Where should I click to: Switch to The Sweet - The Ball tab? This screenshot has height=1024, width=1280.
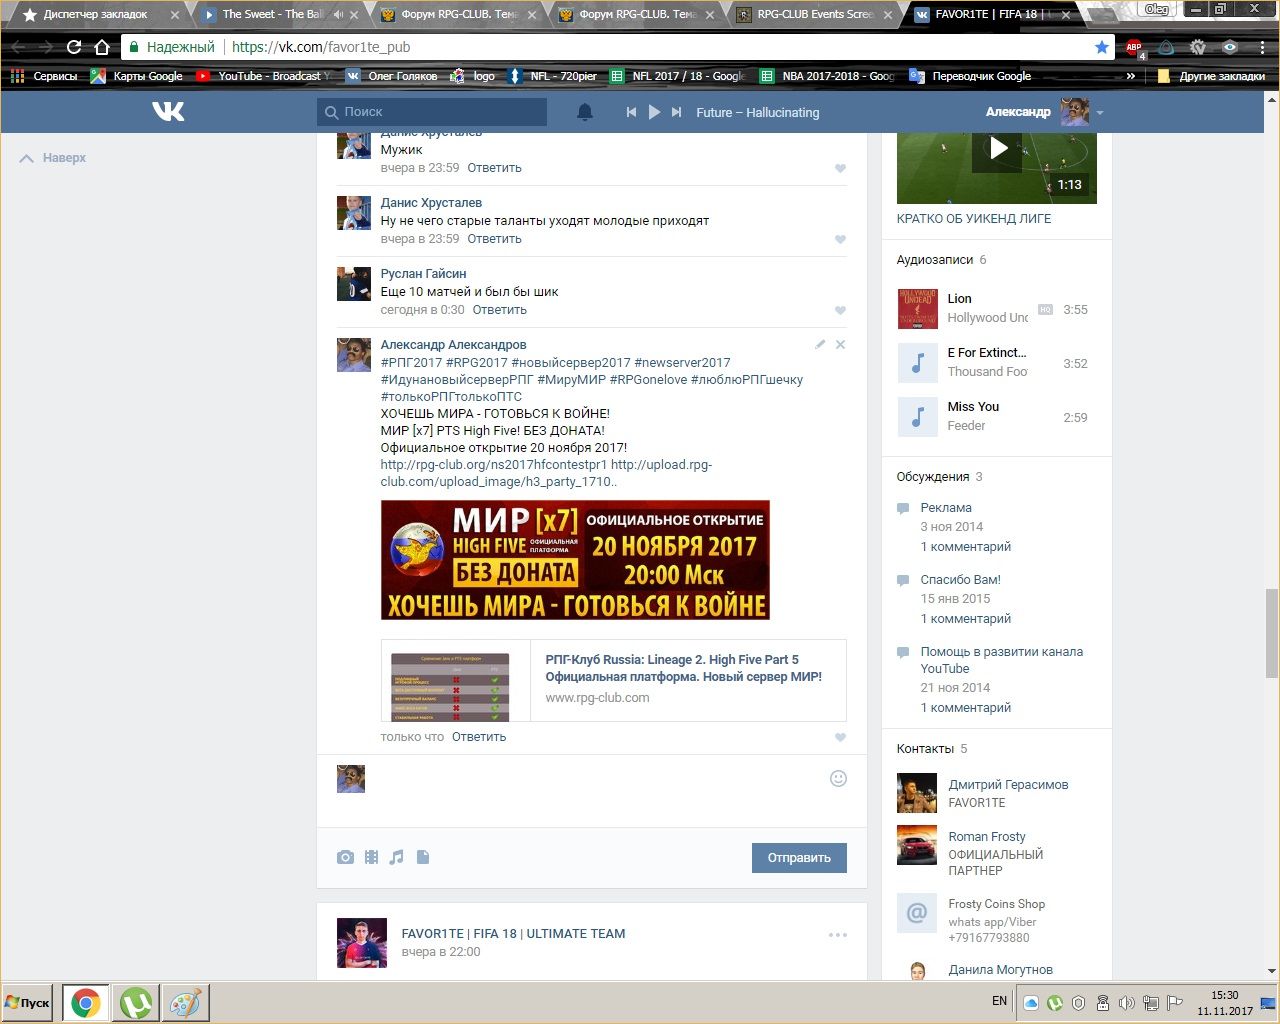coord(273,15)
